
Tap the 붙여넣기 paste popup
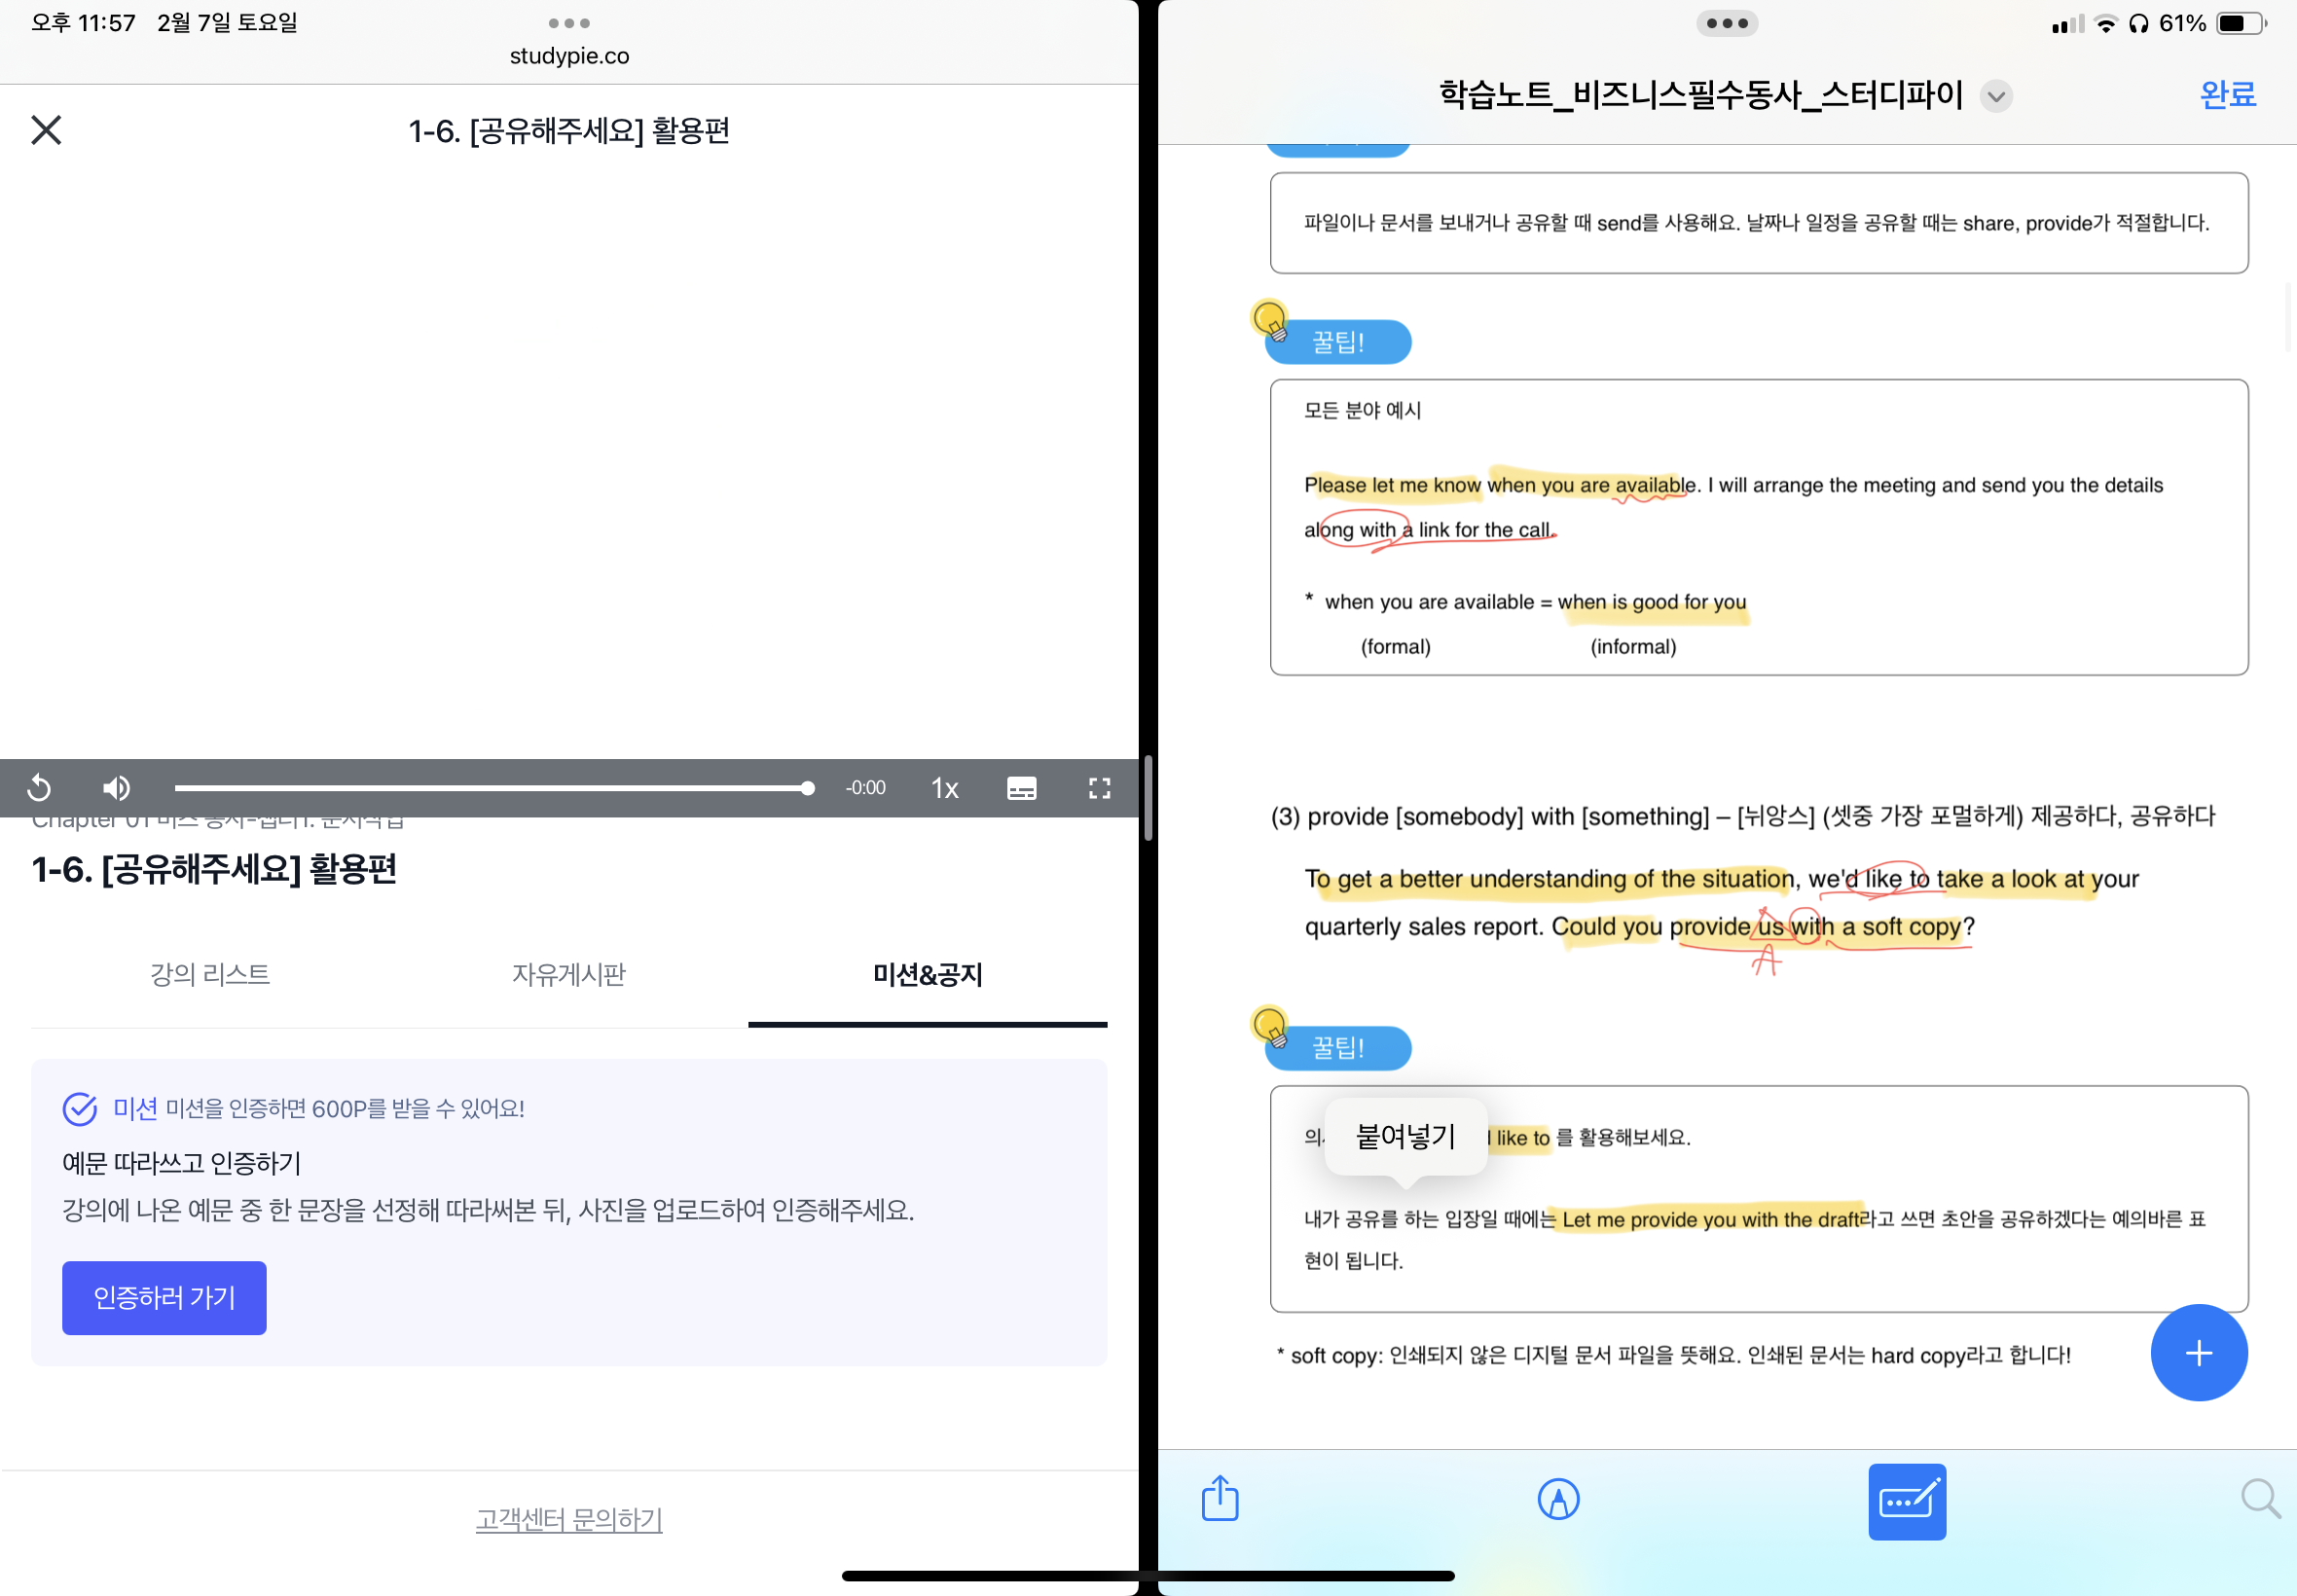click(x=1405, y=1136)
